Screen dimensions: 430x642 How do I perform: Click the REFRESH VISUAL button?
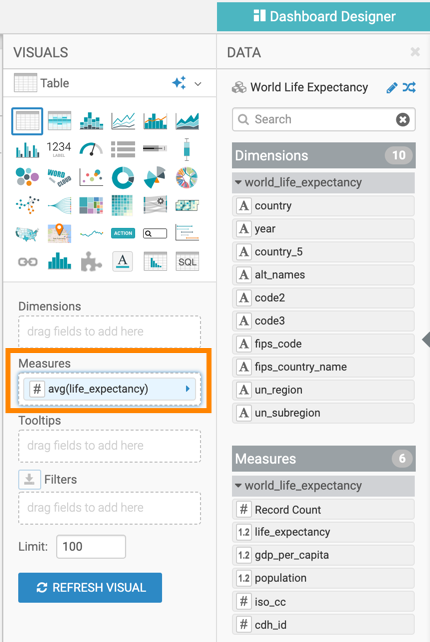90,588
